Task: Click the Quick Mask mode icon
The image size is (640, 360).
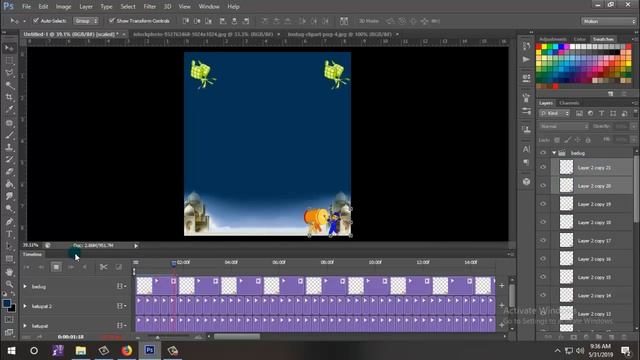Action: 9,320
